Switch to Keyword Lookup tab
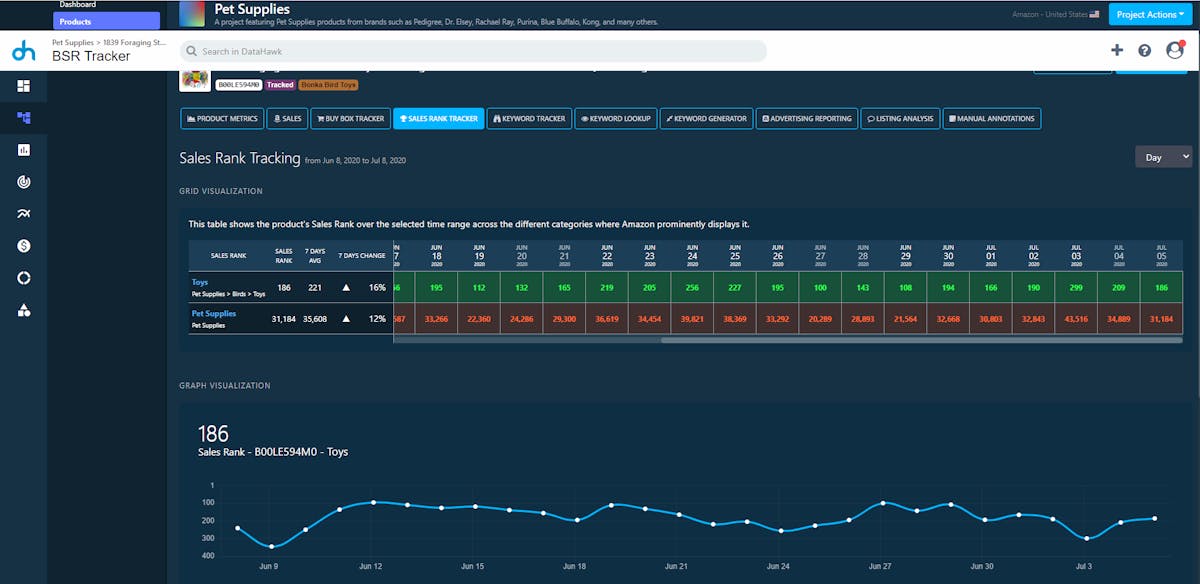This screenshot has height=584, width=1200. coord(616,118)
